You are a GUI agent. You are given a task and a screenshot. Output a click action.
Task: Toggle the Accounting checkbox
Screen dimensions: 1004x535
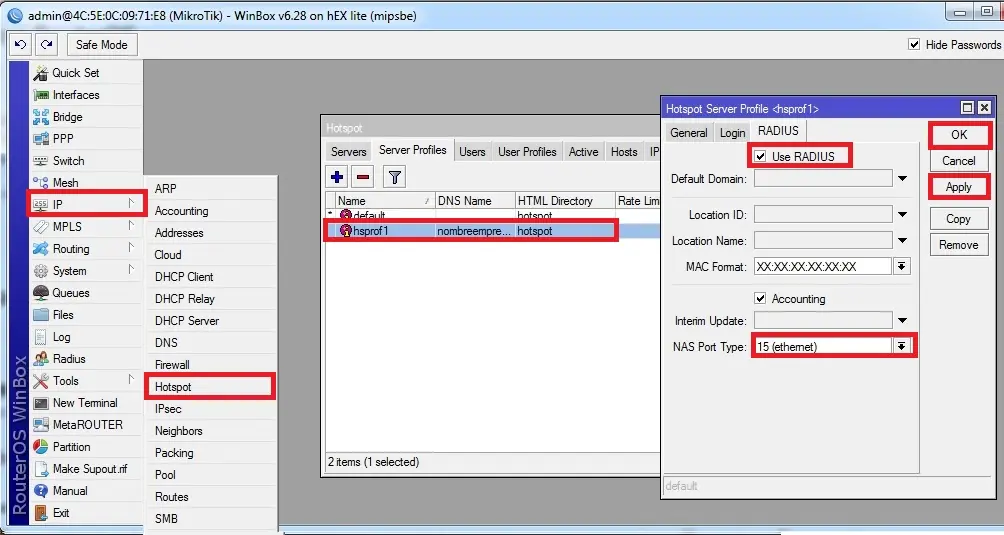[761, 298]
